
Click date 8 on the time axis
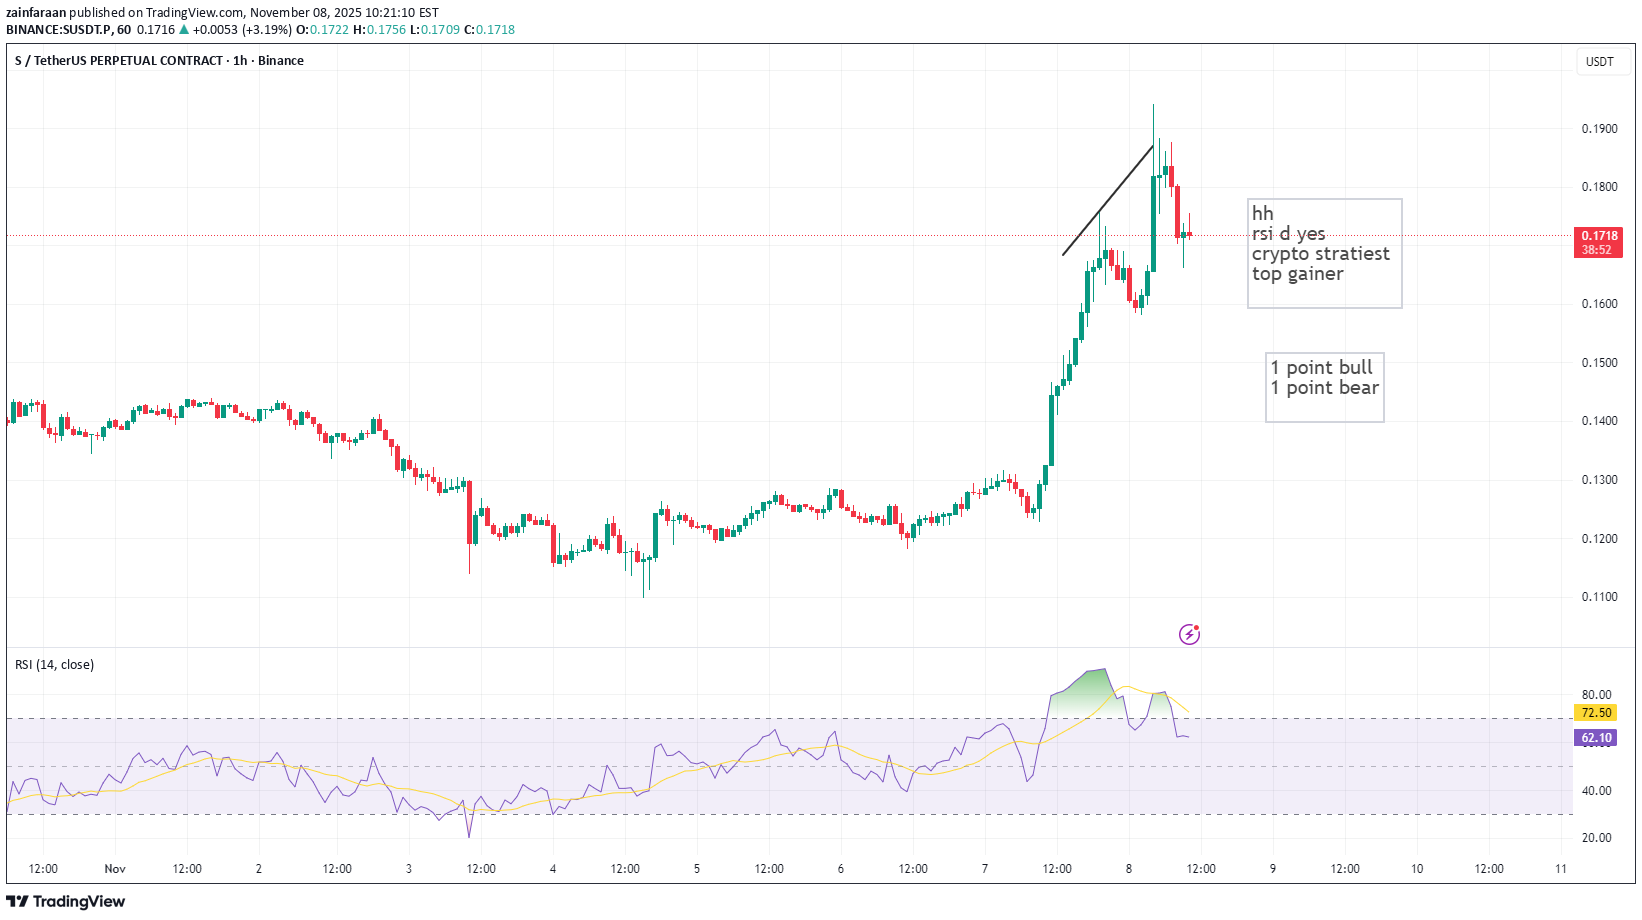1128,868
